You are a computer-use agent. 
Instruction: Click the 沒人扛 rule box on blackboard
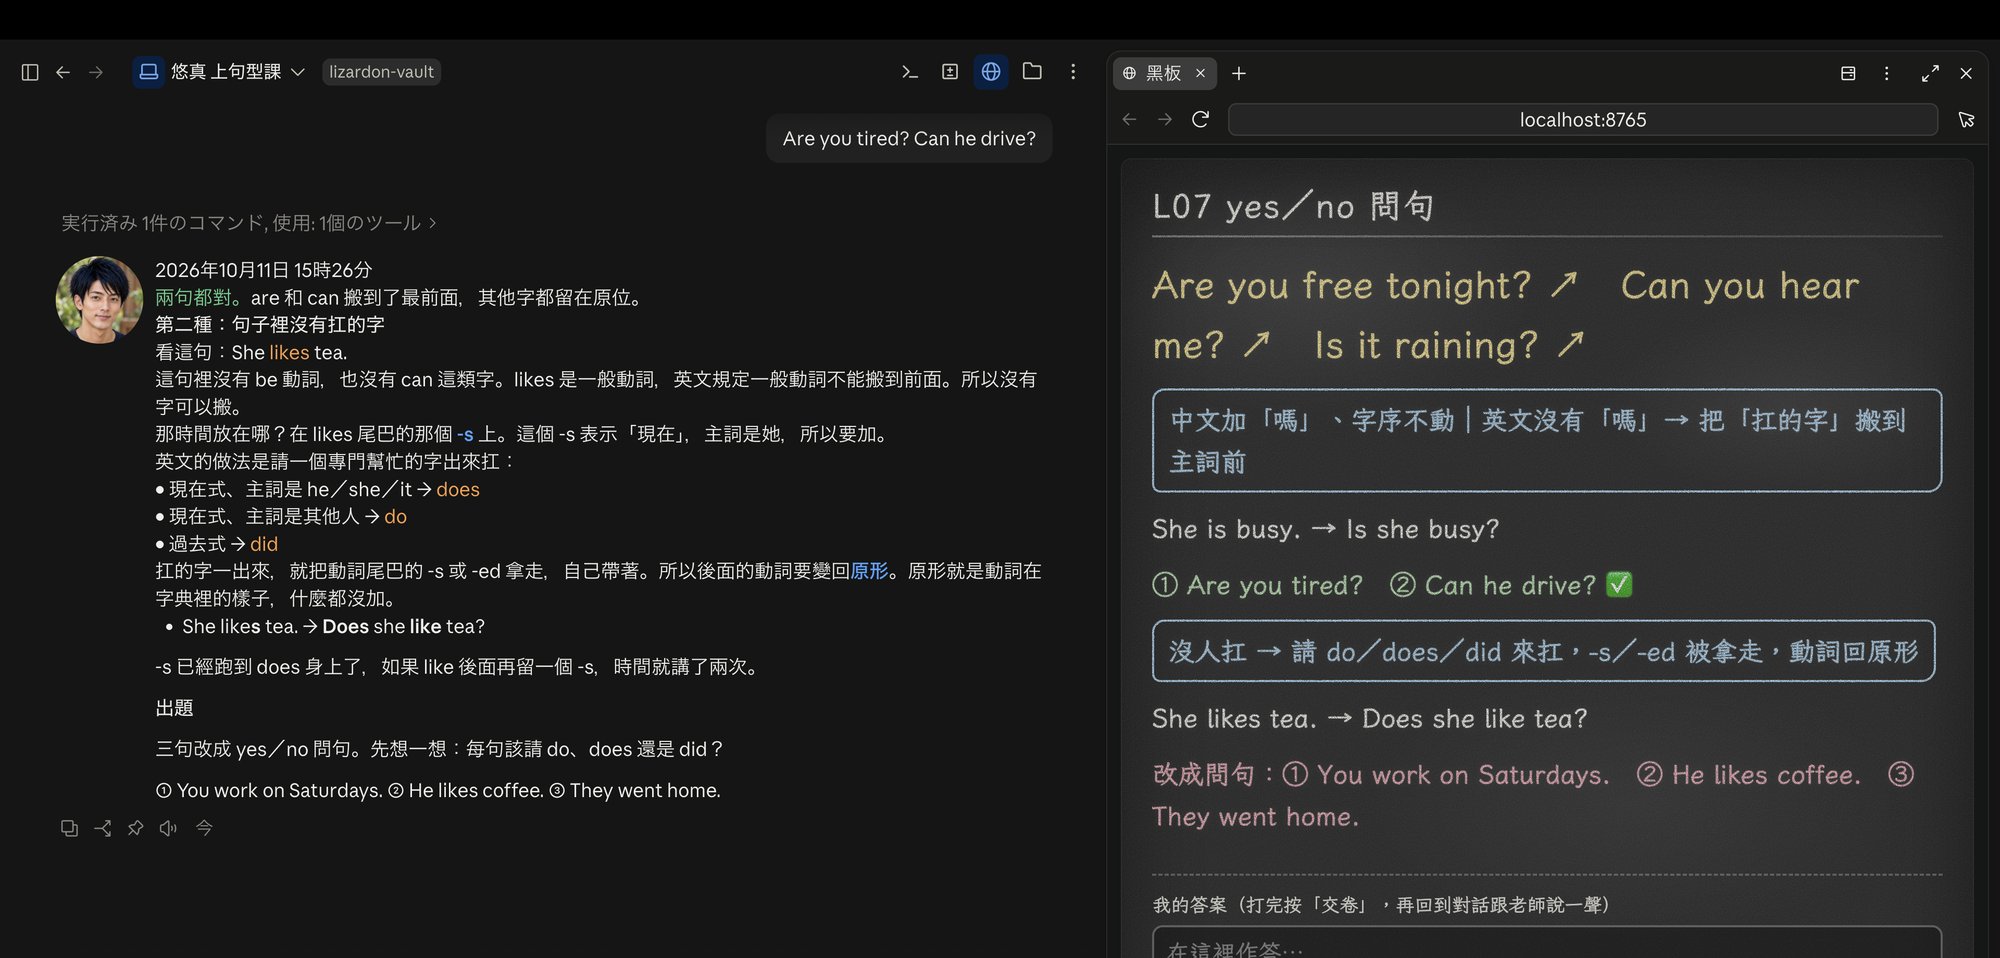tap(1543, 651)
